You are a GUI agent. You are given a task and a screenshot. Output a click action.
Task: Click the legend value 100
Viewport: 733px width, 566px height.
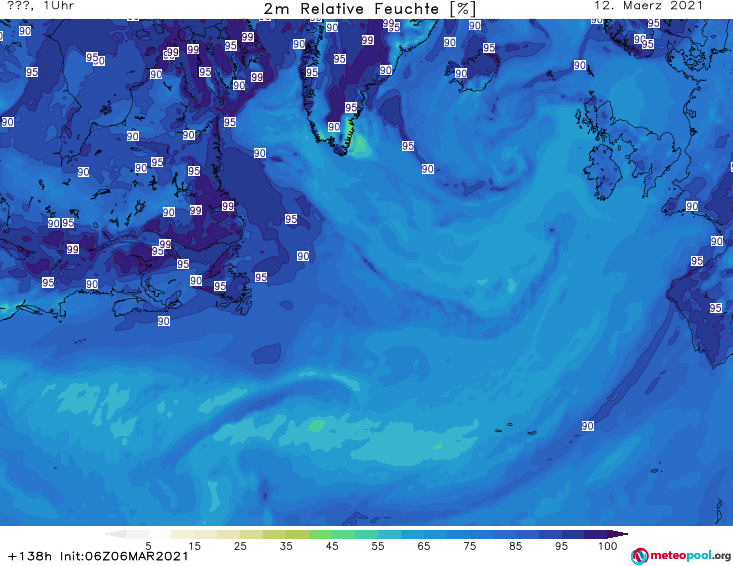pyautogui.click(x=608, y=546)
